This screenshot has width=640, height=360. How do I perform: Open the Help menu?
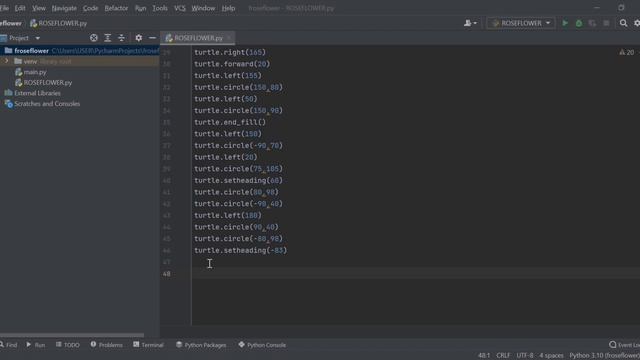(228, 8)
